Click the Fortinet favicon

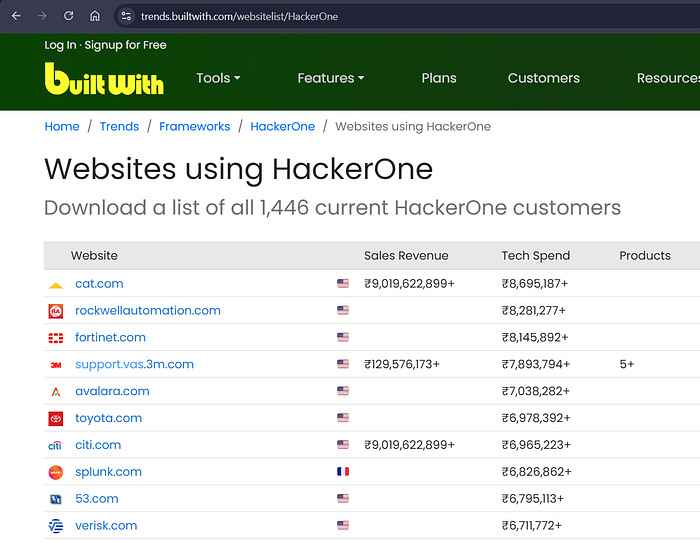pyautogui.click(x=56, y=338)
